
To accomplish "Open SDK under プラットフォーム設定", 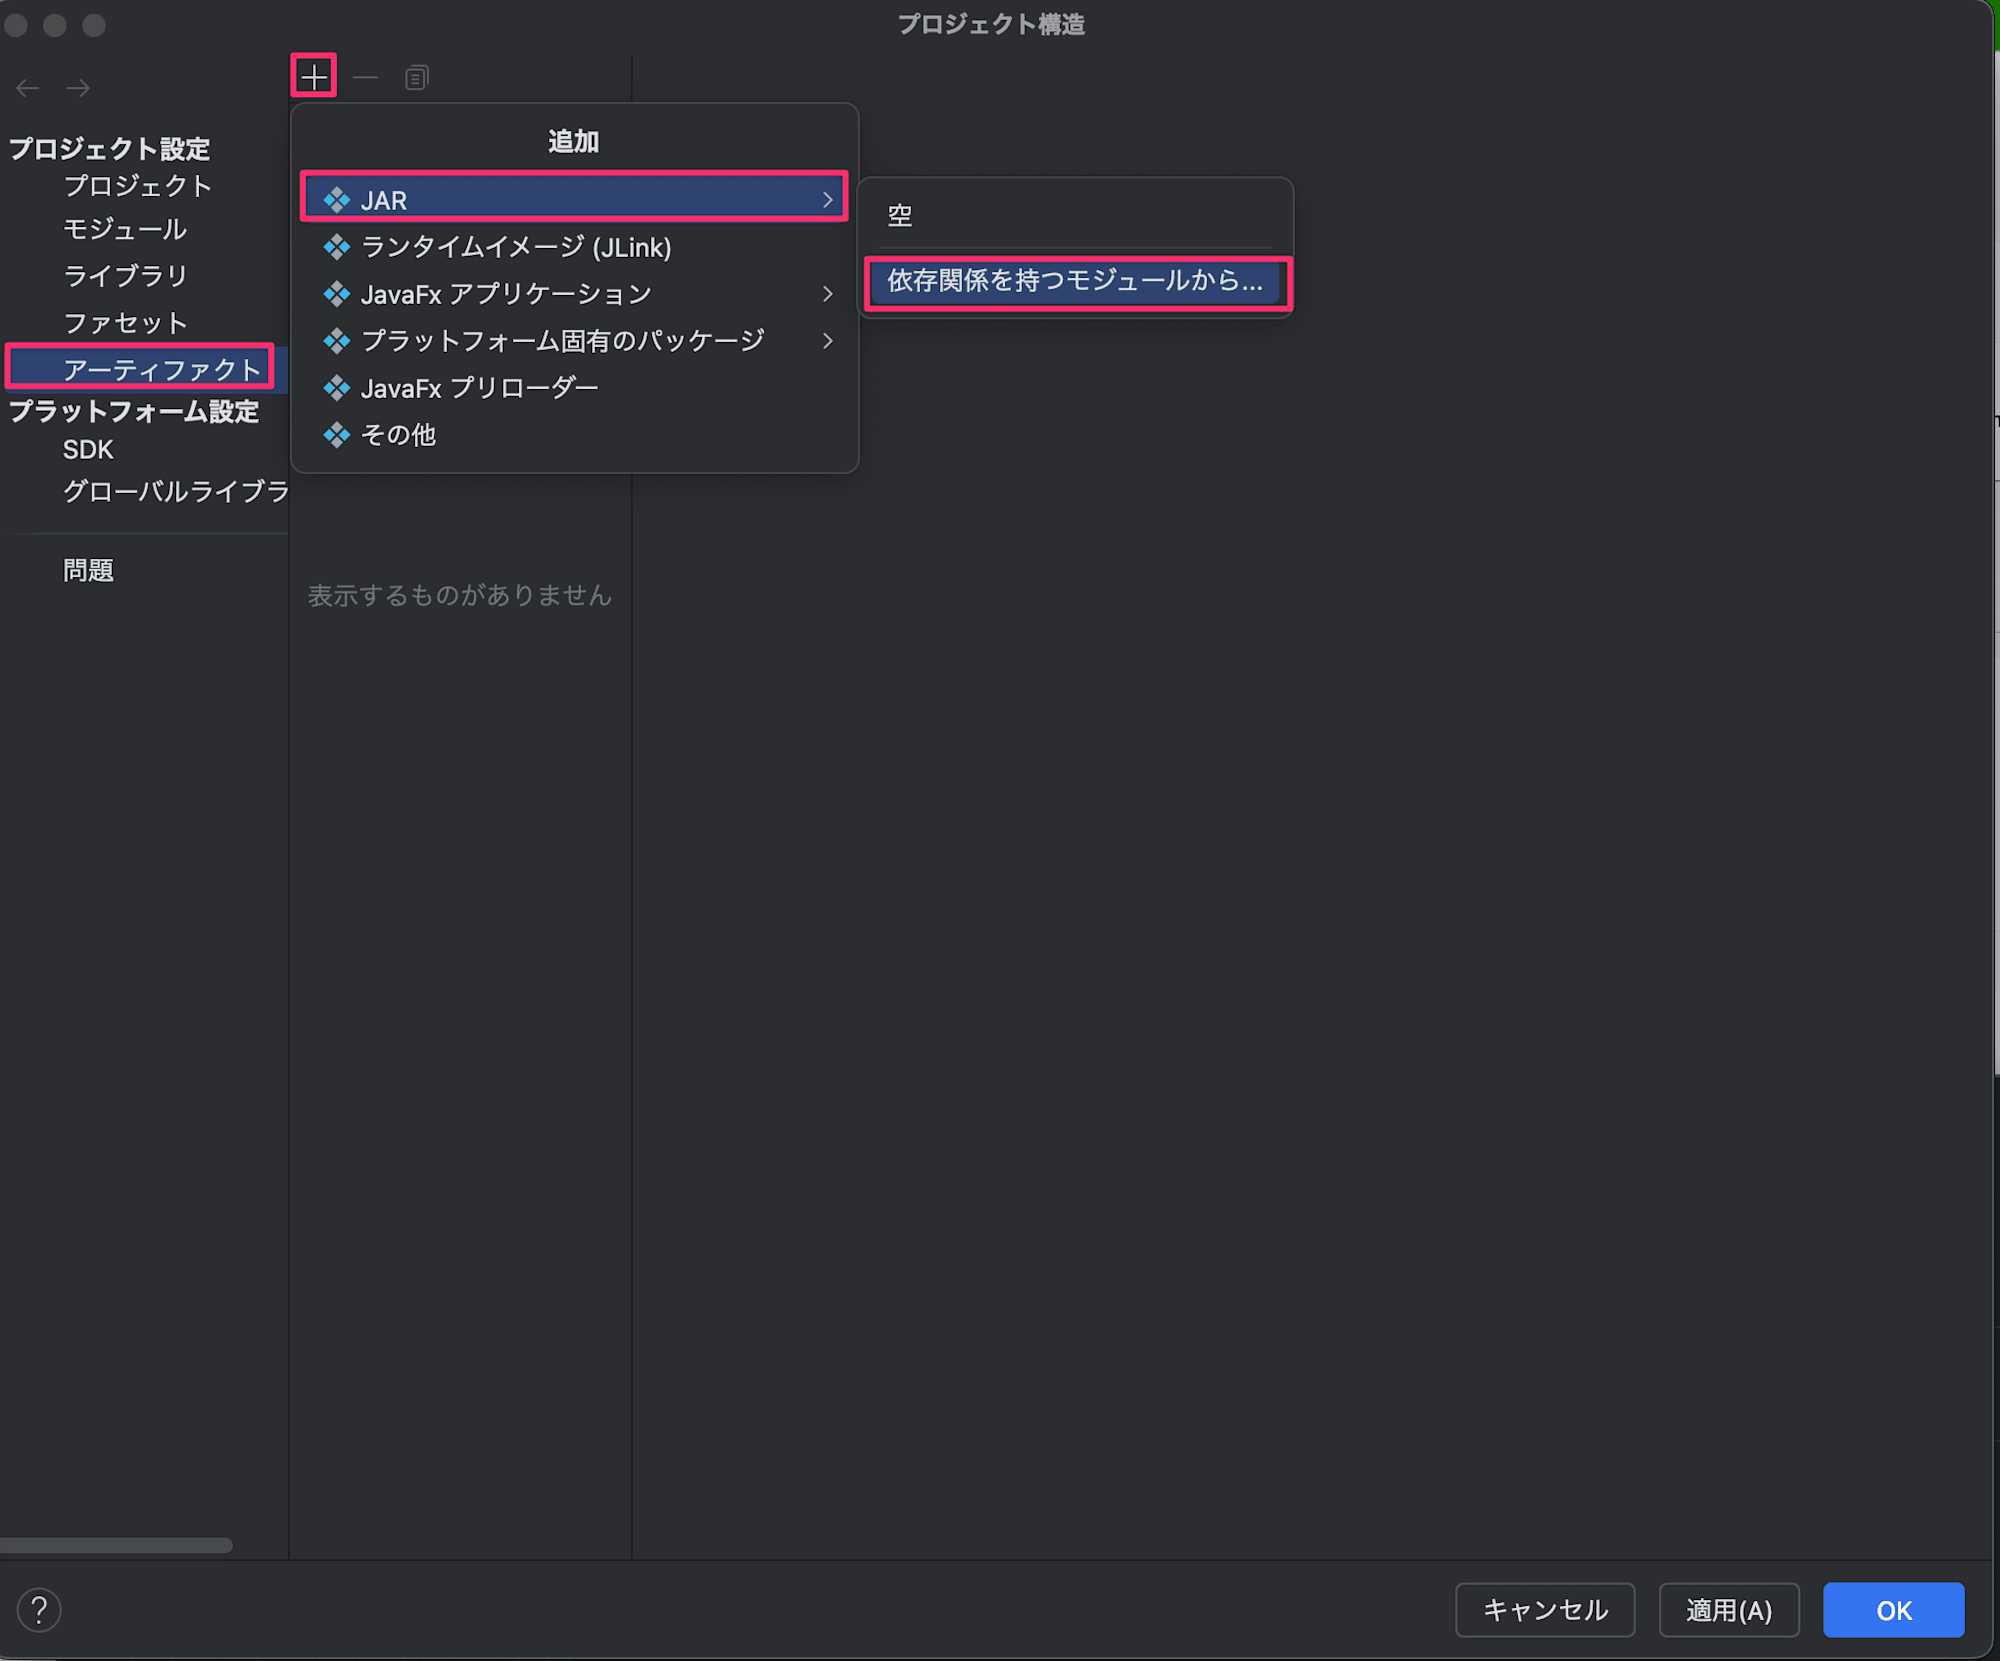I will click(88, 450).
